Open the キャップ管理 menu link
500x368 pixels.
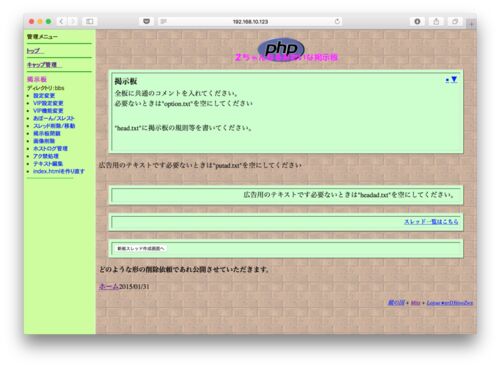pos(44,65)
